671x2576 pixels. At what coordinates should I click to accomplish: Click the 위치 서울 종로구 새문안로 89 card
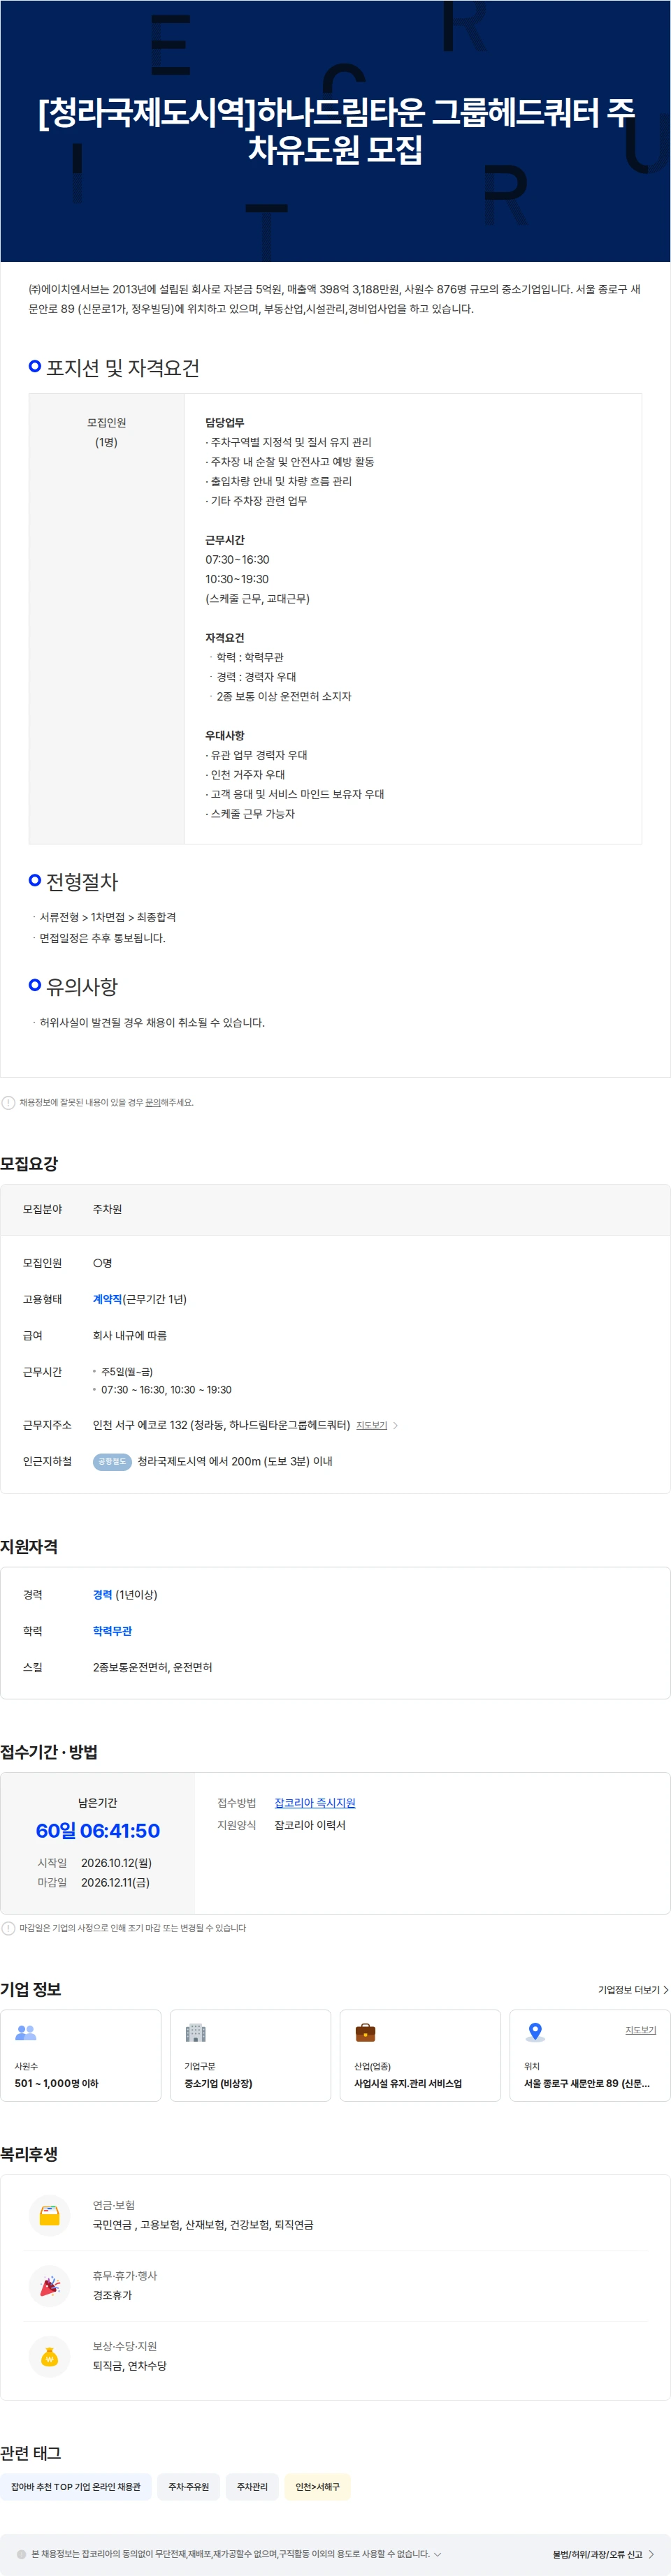[590, 2055]
